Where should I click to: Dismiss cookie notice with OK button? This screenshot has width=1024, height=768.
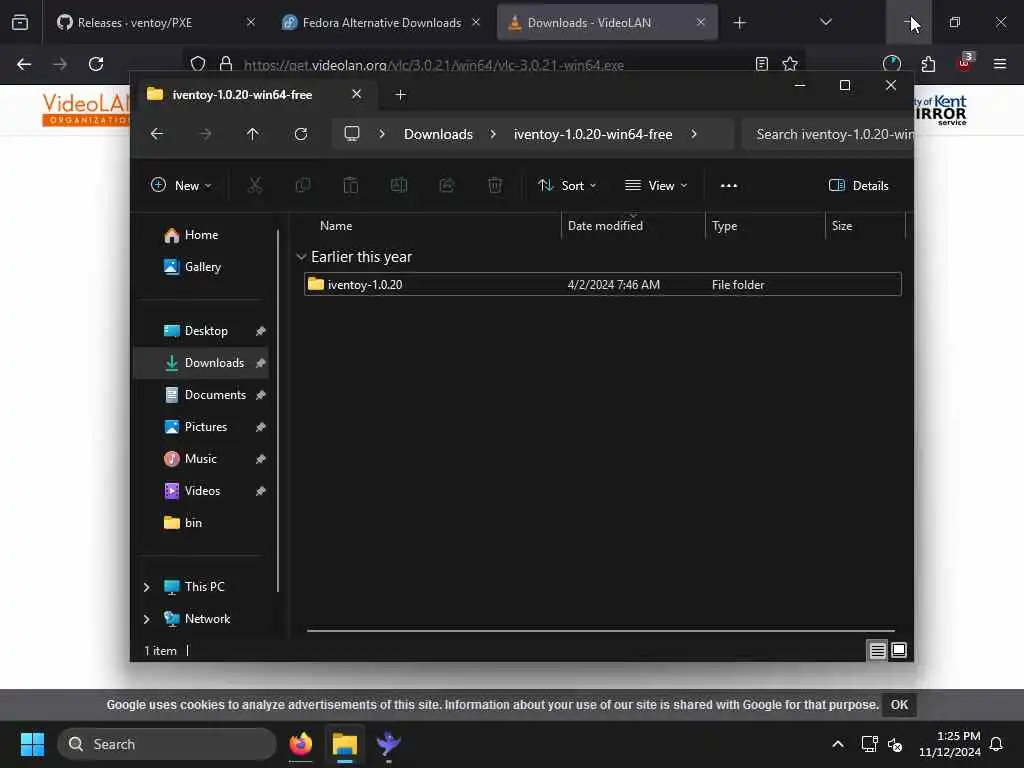coord(899,705)
